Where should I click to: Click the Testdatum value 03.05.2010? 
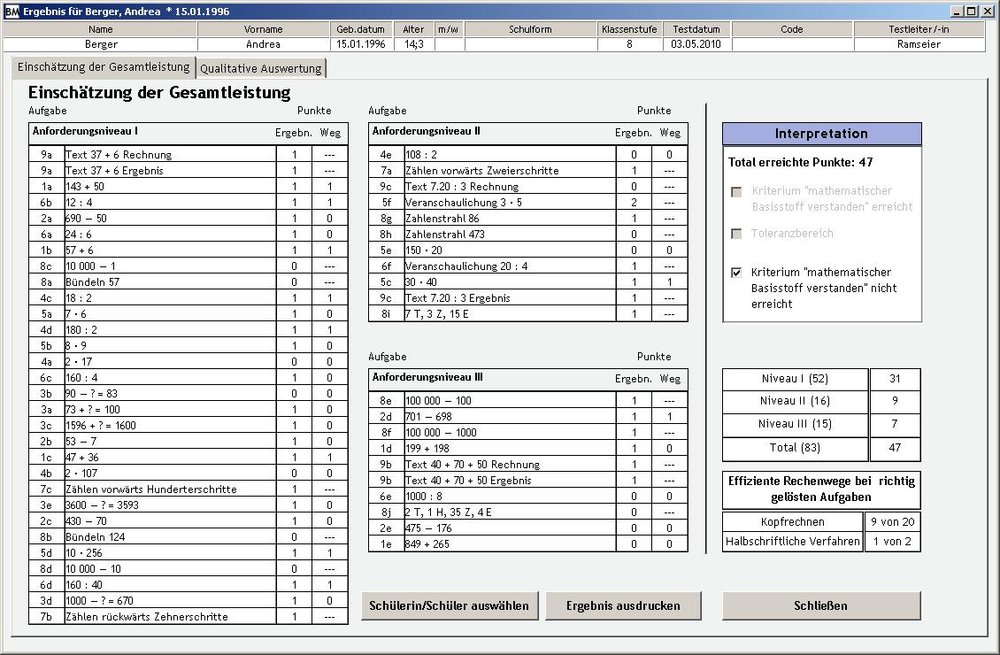[x=696, y=44]
